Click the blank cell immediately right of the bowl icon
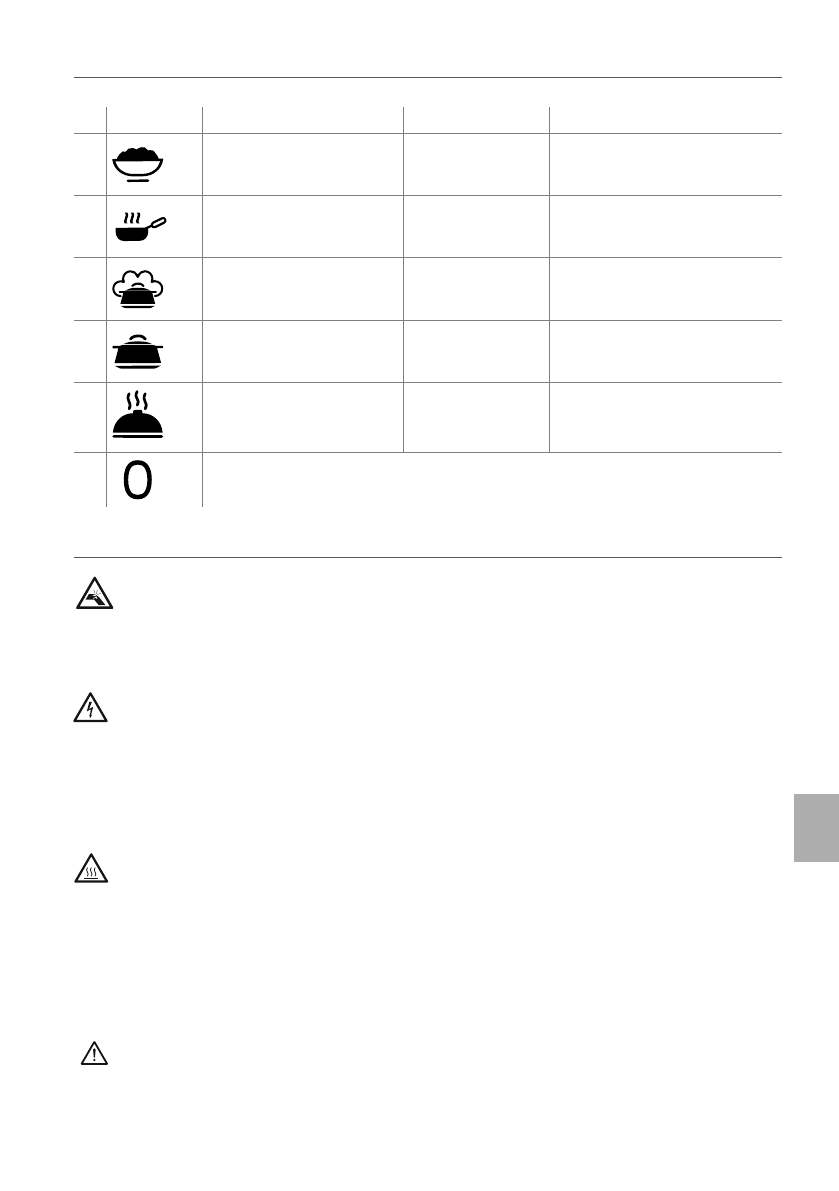This screenshot has width=839, height=1191. tap(302, 164)
